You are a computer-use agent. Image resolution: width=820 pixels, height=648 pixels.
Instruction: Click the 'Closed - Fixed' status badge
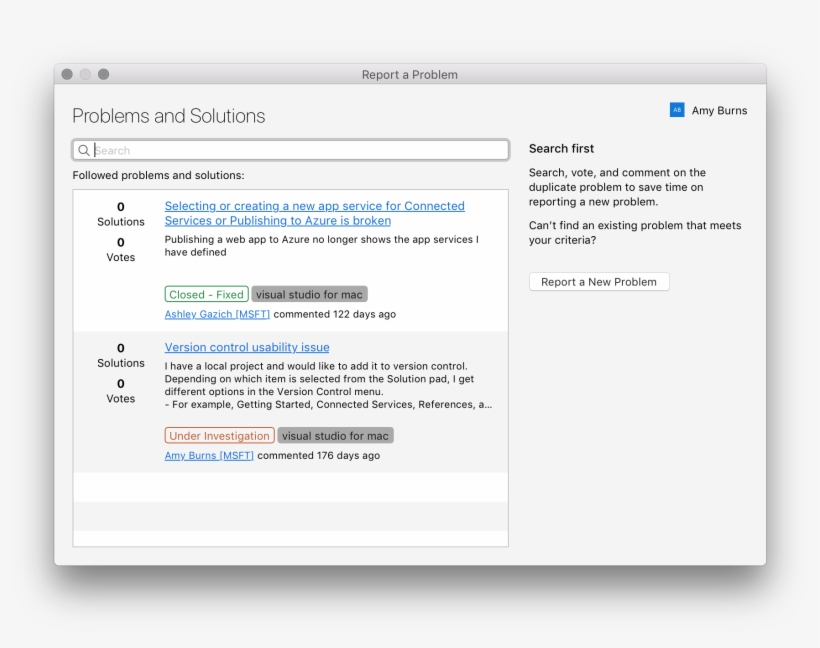(x=206, y=294)
